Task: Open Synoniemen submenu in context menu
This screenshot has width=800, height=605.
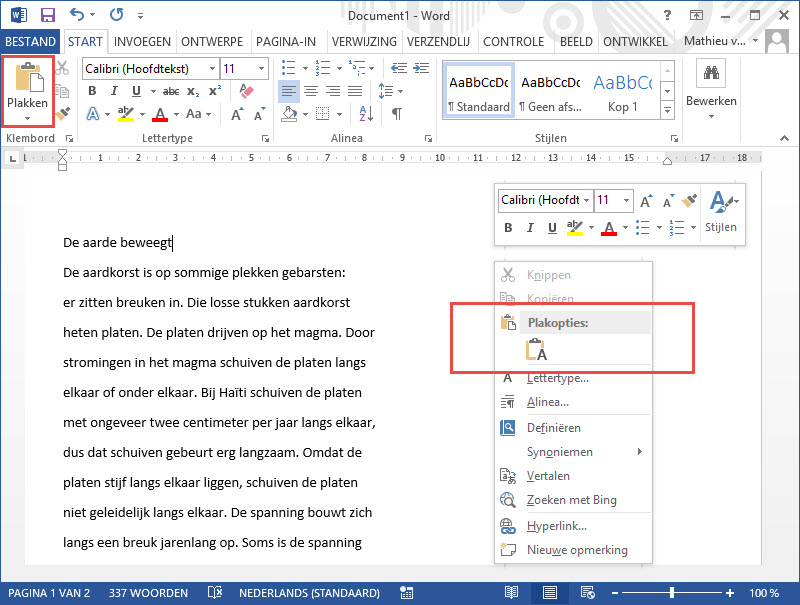Action: [573, 452]
